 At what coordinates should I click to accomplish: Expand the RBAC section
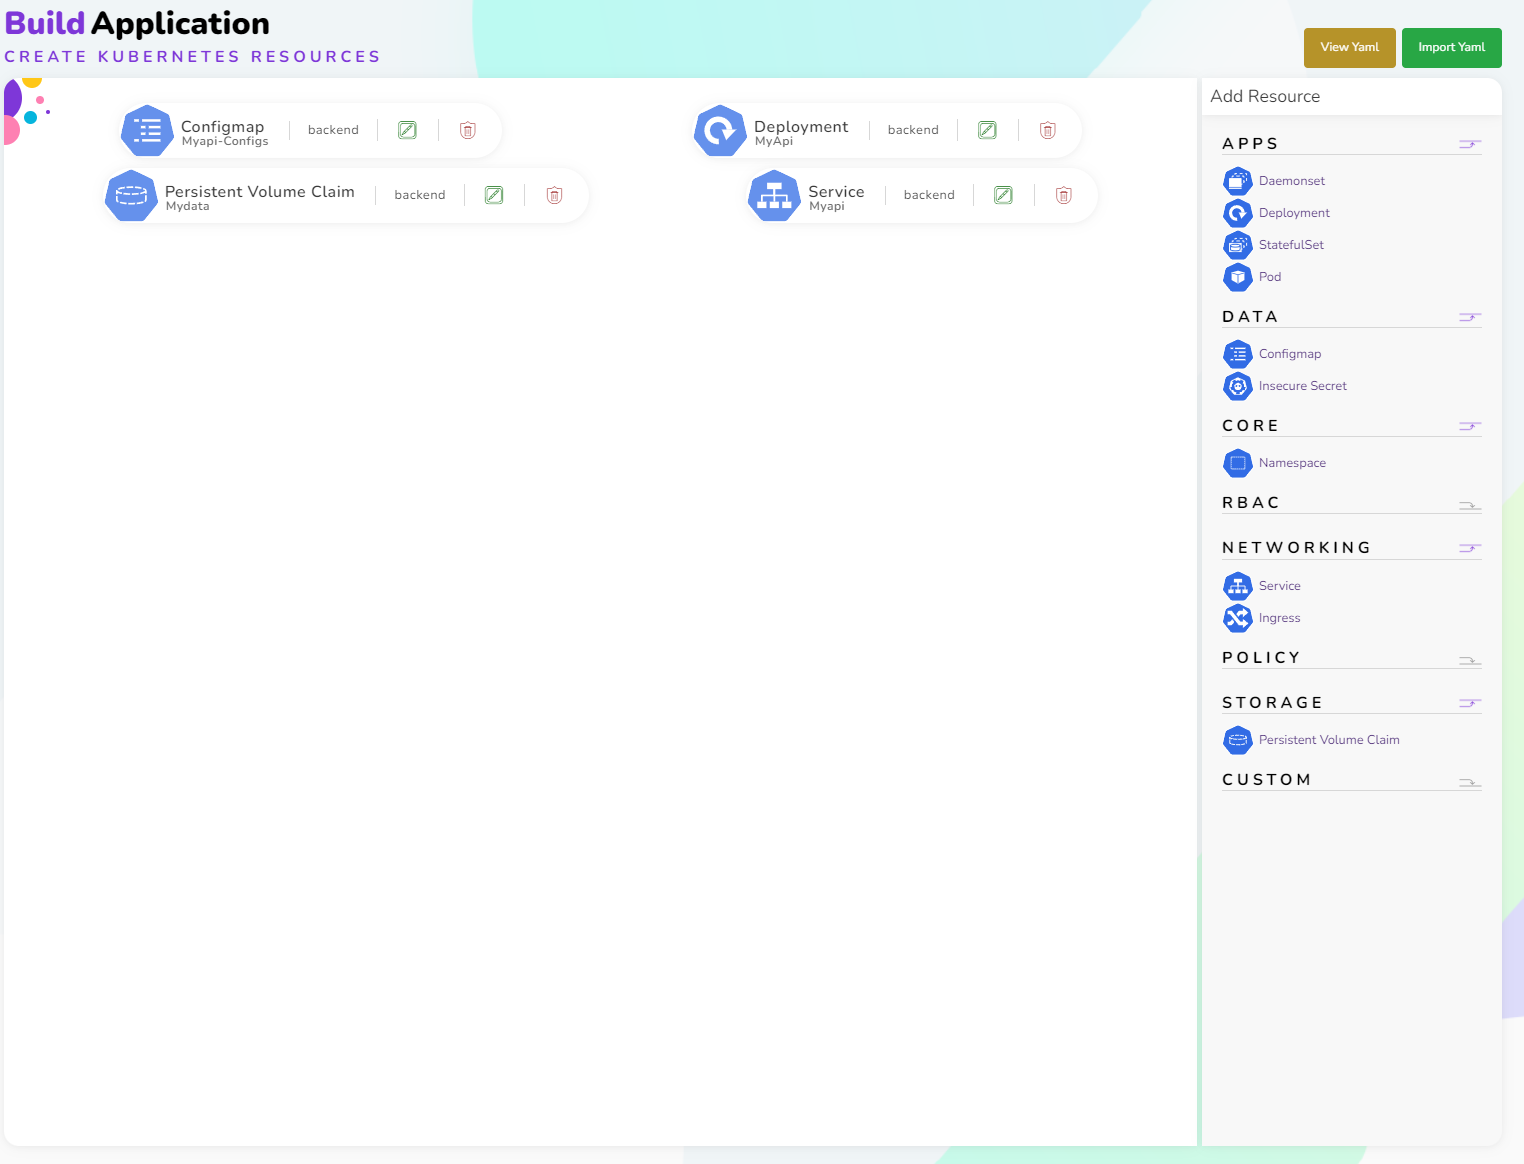pos(1469,505)
